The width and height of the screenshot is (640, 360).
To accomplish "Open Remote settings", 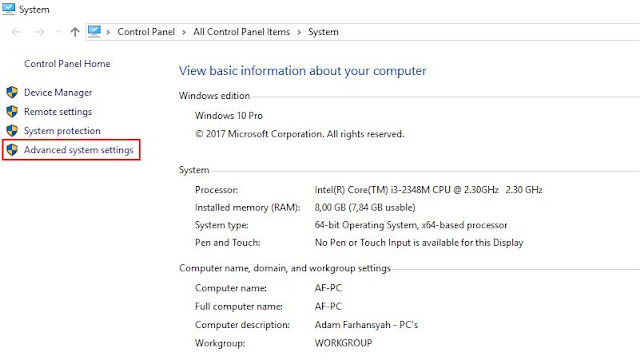I will (58, 112).
